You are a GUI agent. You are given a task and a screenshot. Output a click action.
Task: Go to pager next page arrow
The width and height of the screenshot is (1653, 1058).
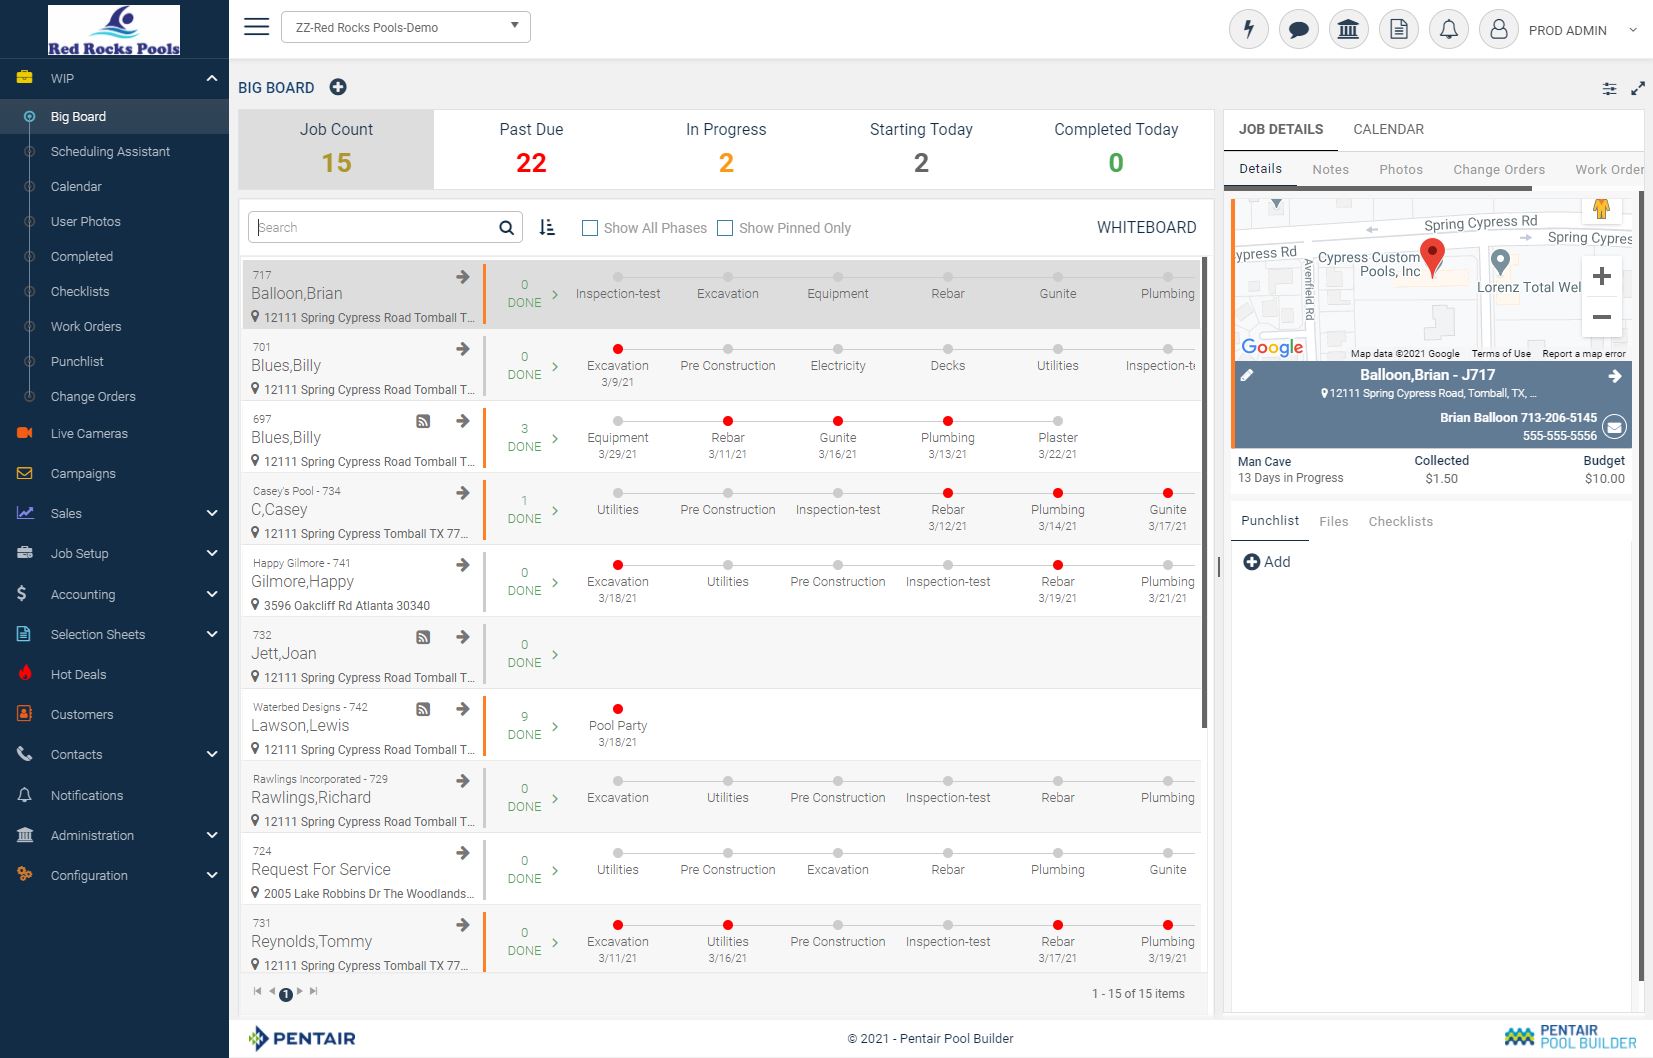tap(299, 992)
